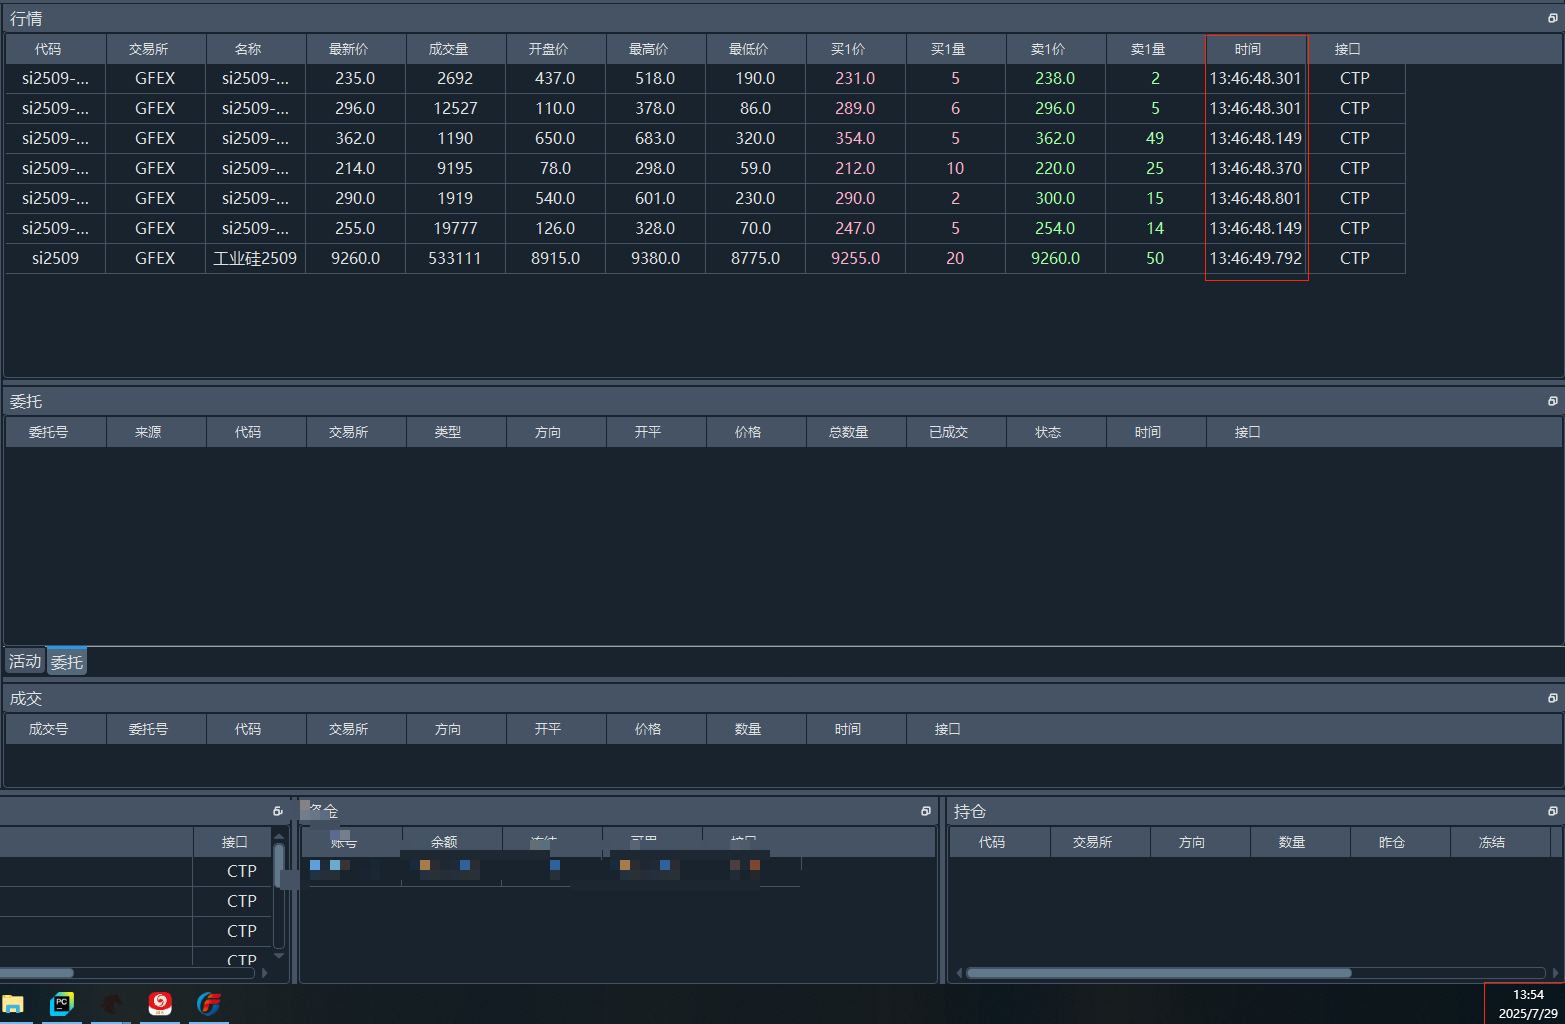Screen dimensions: 1565x1024
Task: Click 名称 column header in 行情
Action: pyautogui.click(x=255, y=49)
